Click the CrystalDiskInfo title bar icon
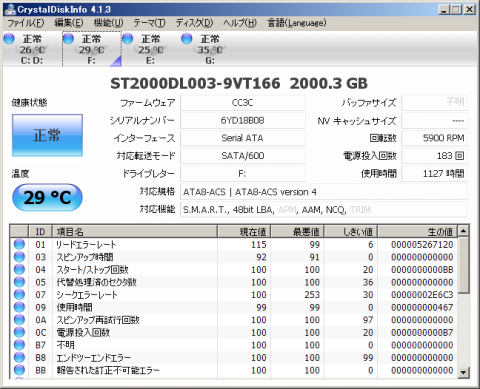This screenshot has width=480, height=389. (10, 9)
